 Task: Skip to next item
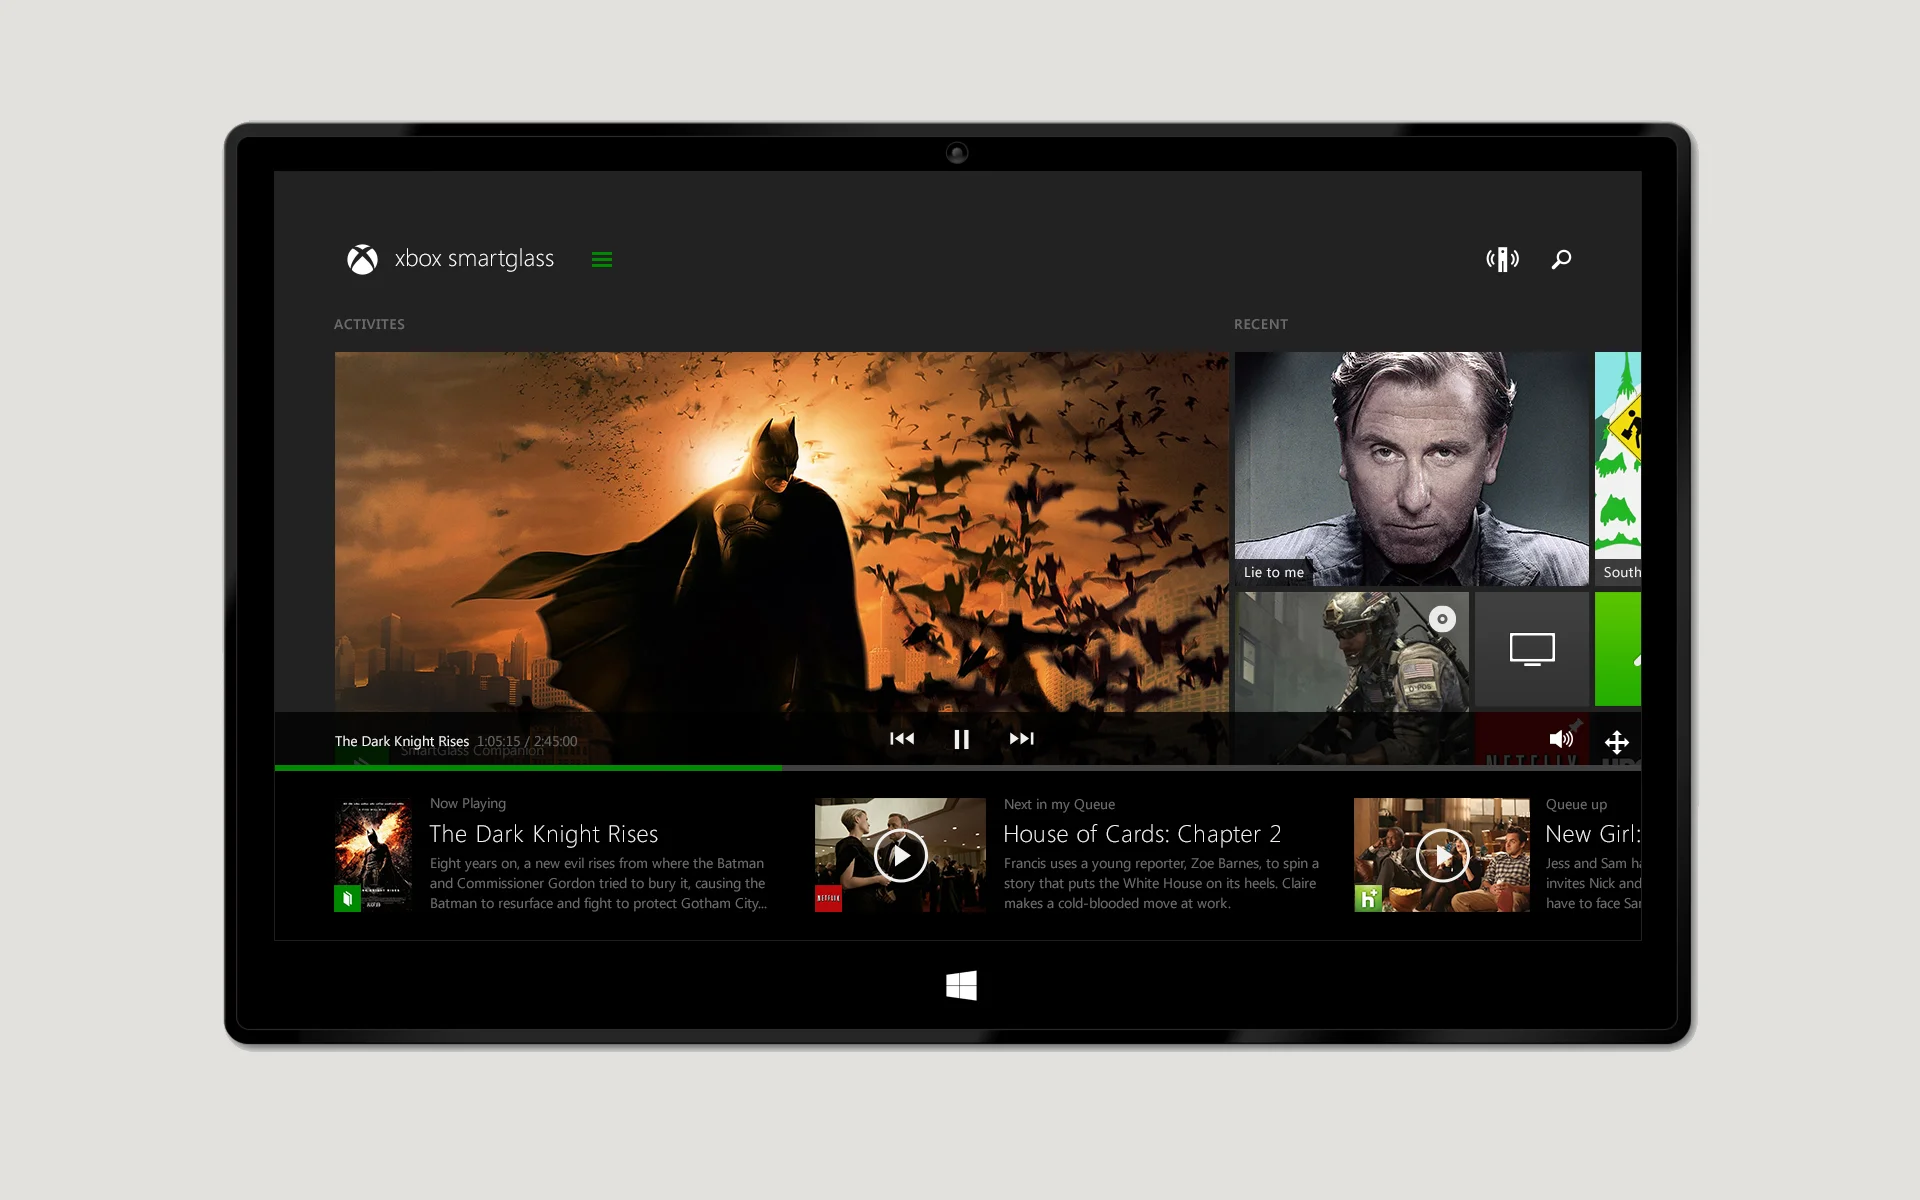pyautogui.click(x=1021, y=739)
